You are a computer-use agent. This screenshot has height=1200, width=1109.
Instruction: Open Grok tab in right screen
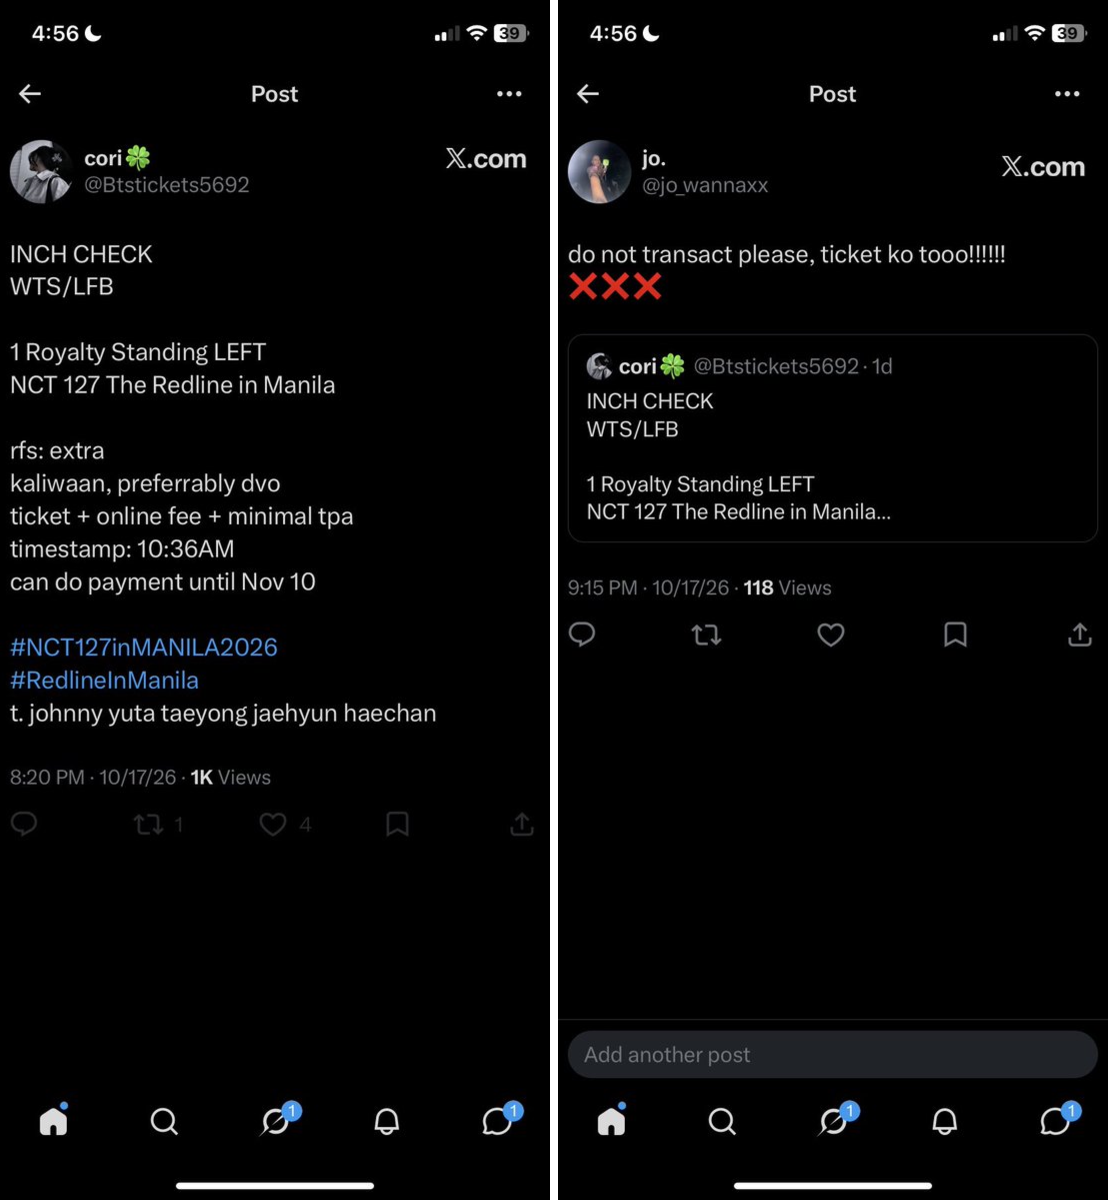[833, 1121]
